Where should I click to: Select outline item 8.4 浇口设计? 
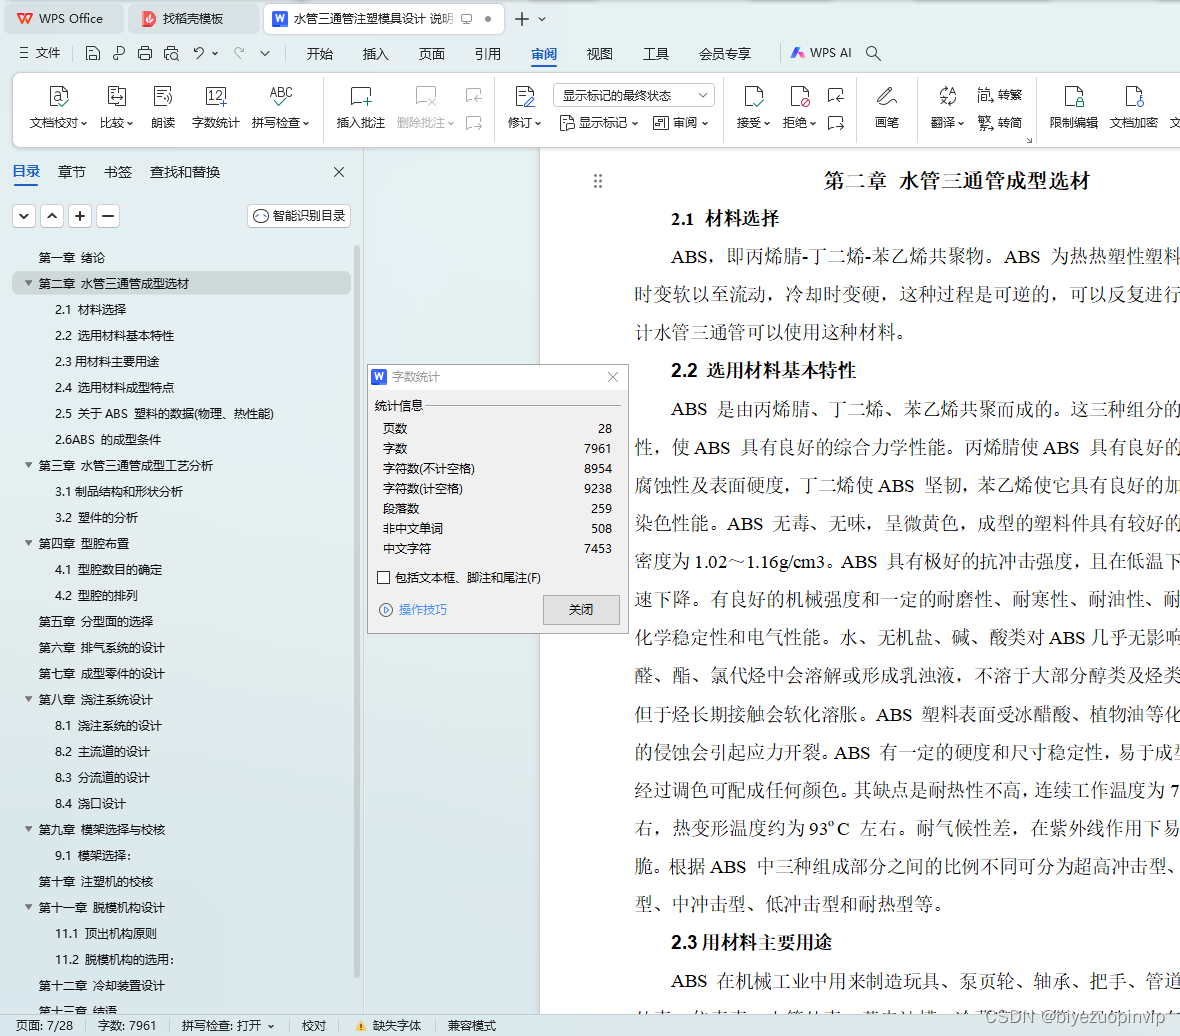(x=90, y=804)
